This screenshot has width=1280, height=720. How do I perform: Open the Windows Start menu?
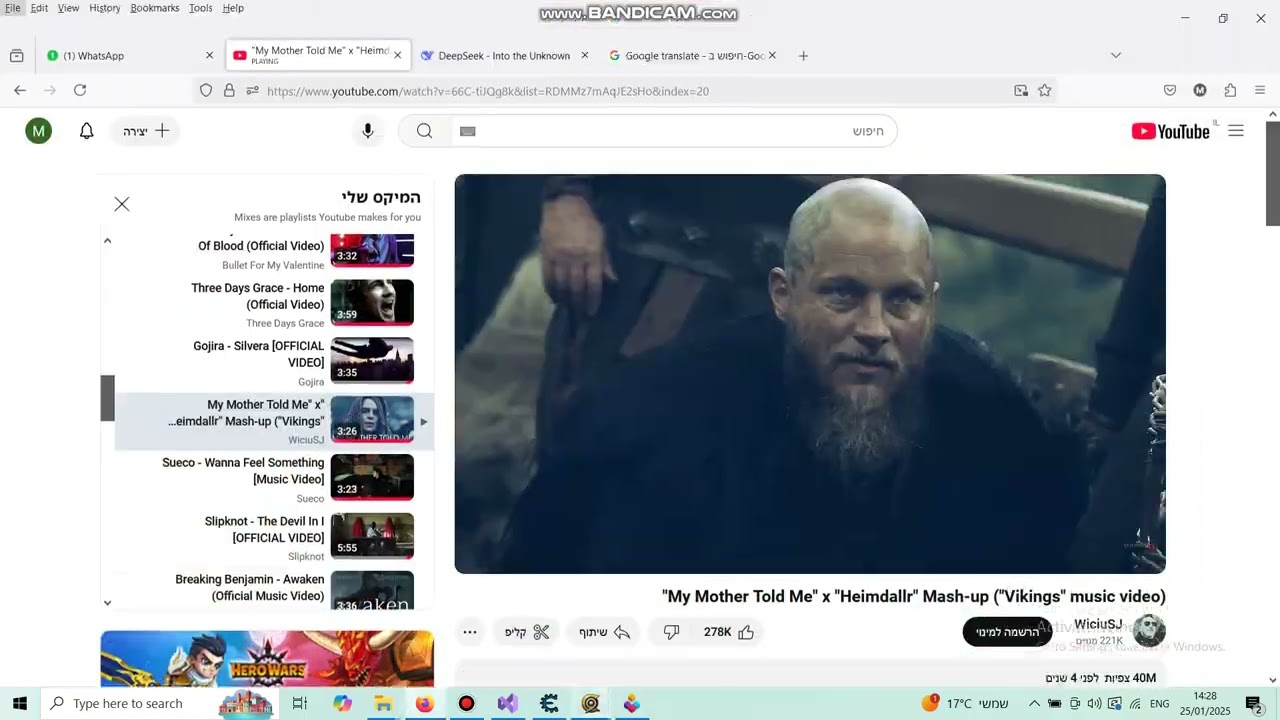coord(20,703)
